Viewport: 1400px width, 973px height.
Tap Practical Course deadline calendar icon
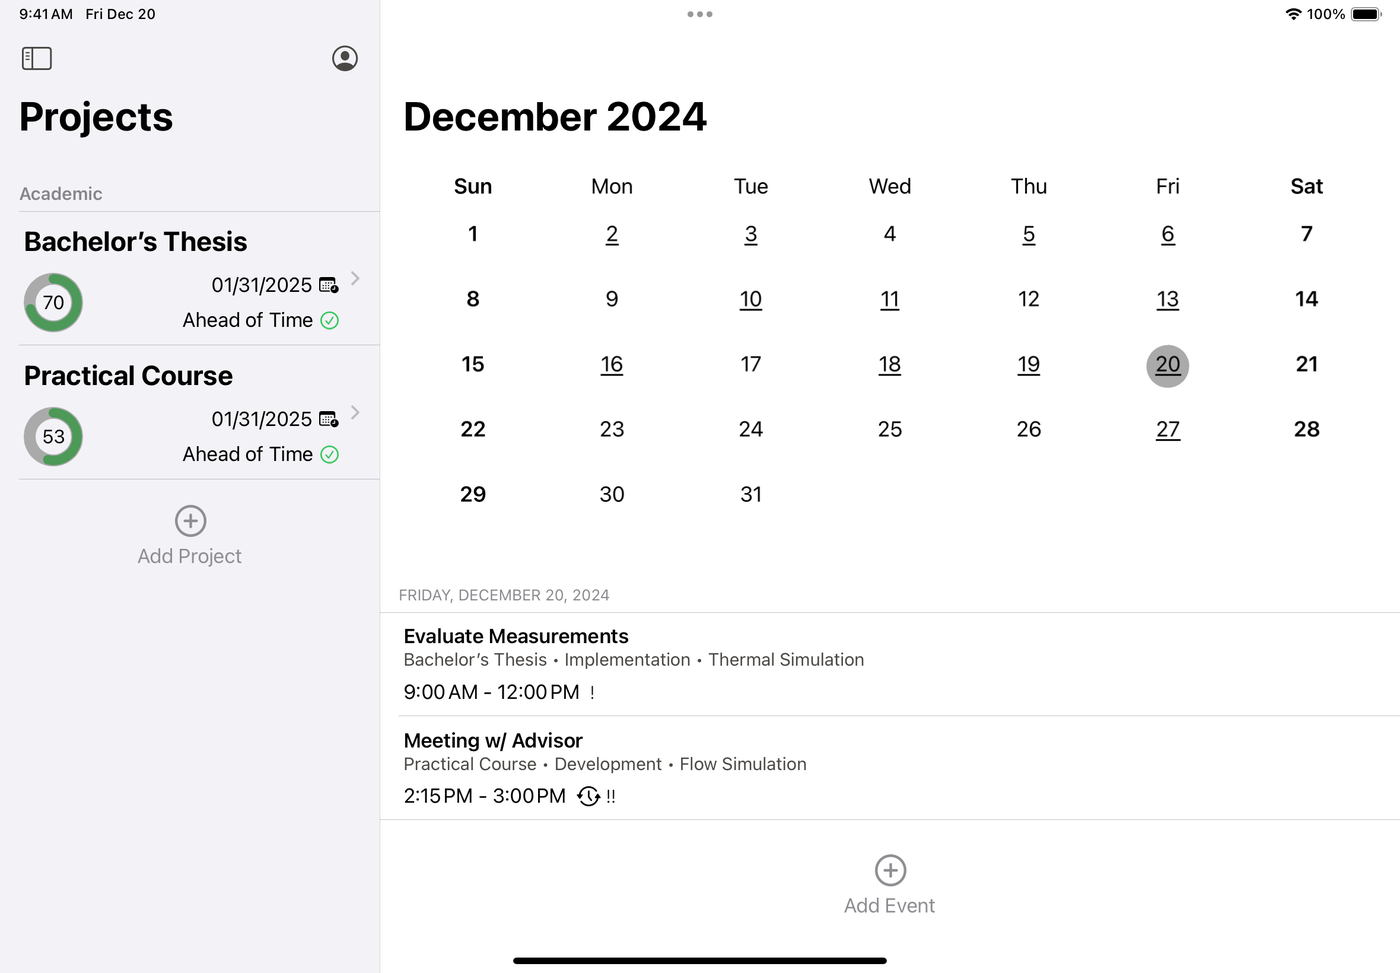pos(328,420)
